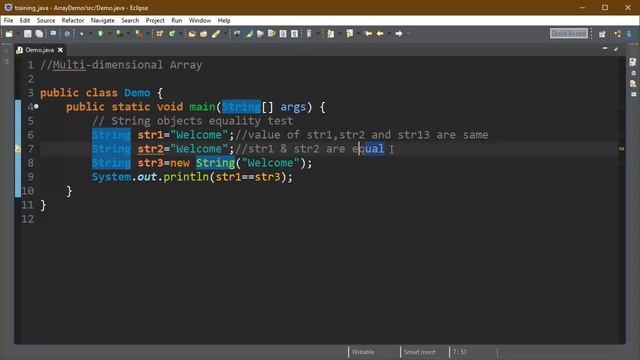Save the current file with Save icon

pyautogui.click(x=27, y=34)
